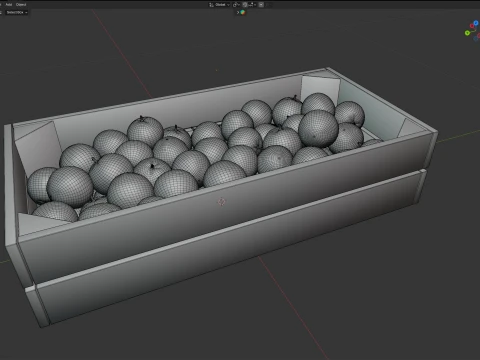Click the green Y axis gizmo ball
The image size is (480, 360).
pos(467,33)
